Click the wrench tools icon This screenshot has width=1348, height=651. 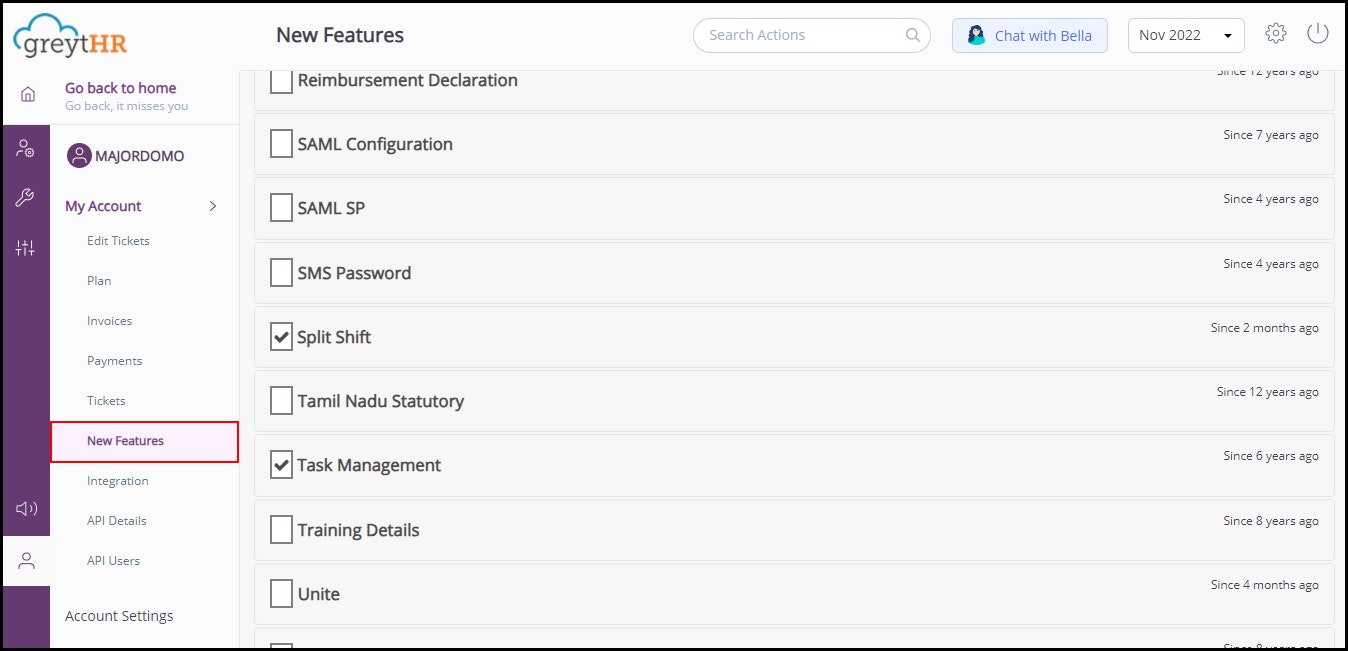point(26,198)
